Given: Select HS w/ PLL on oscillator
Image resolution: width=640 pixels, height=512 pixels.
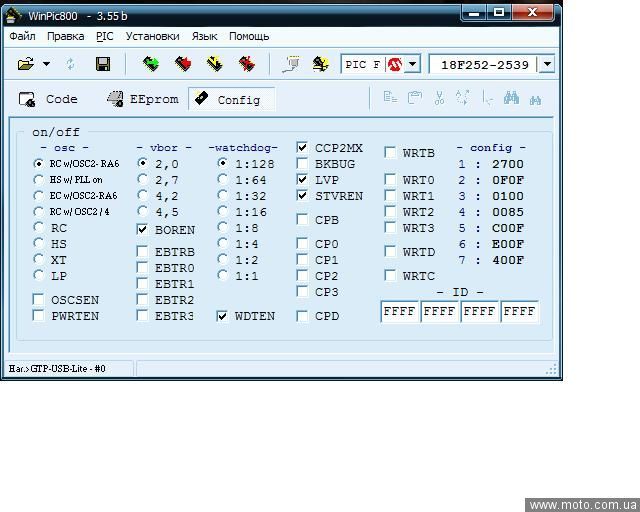Looking at the screenshot, I should tap(39, 180).
